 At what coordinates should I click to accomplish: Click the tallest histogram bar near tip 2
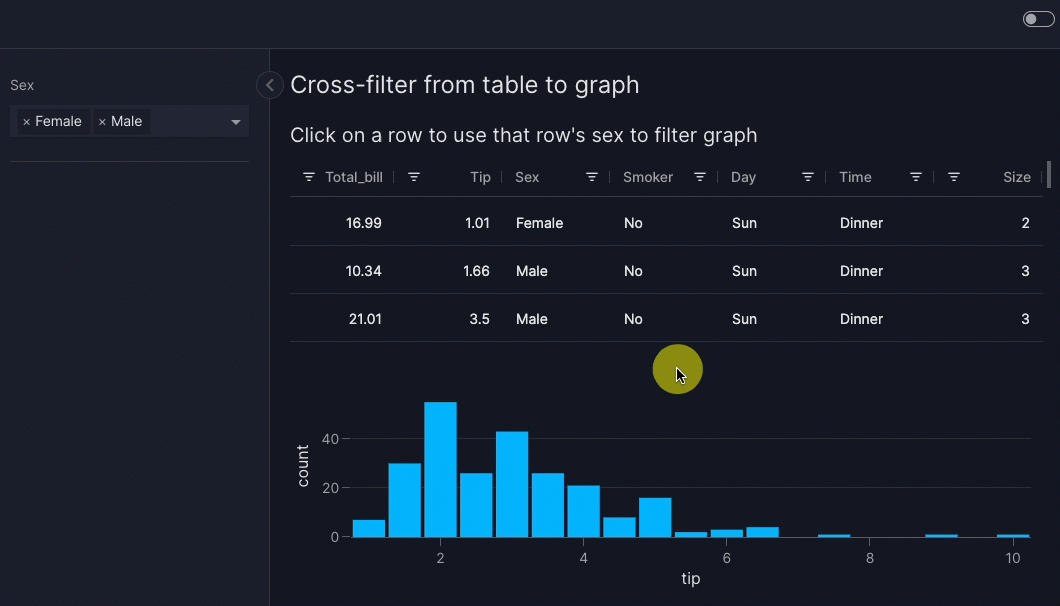pos(440,468)
